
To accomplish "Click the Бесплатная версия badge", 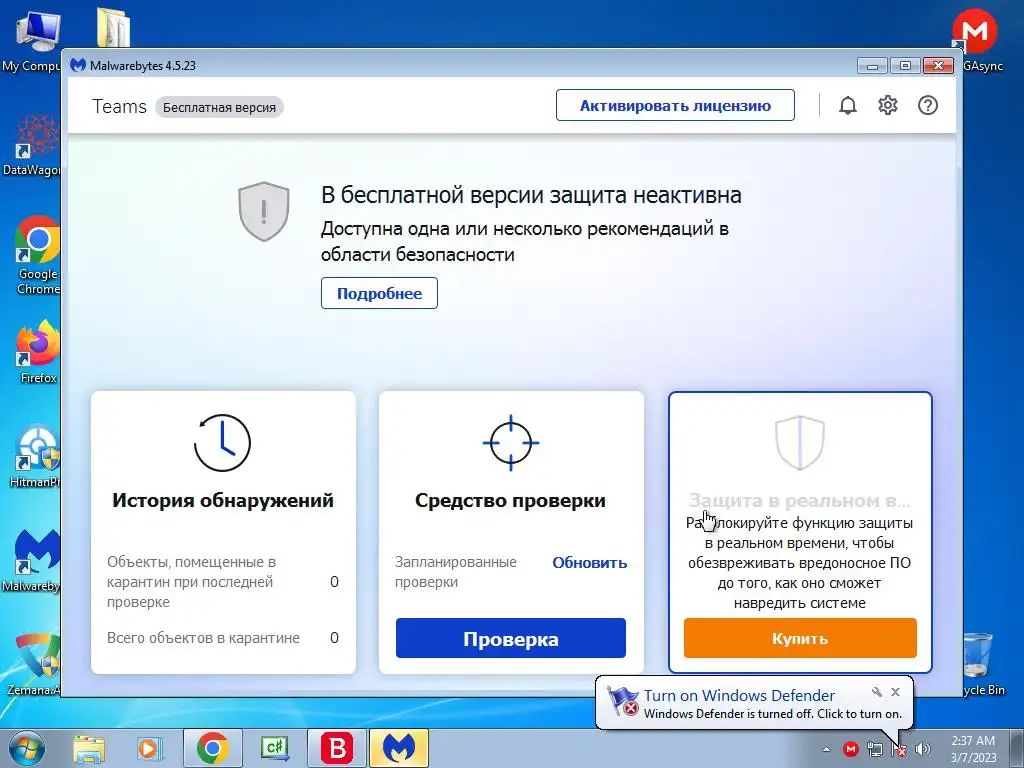I will coord(219,107).
